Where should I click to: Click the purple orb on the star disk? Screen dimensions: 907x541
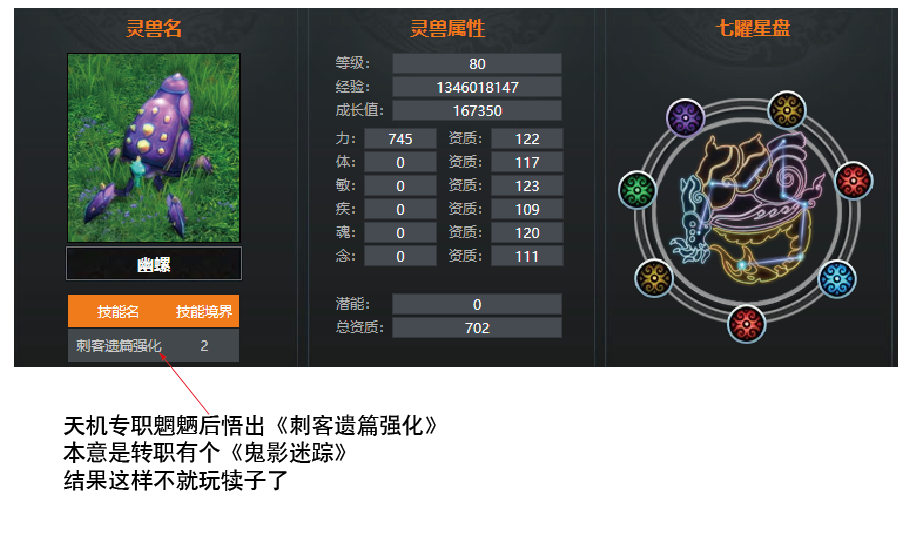click(685, 118)
